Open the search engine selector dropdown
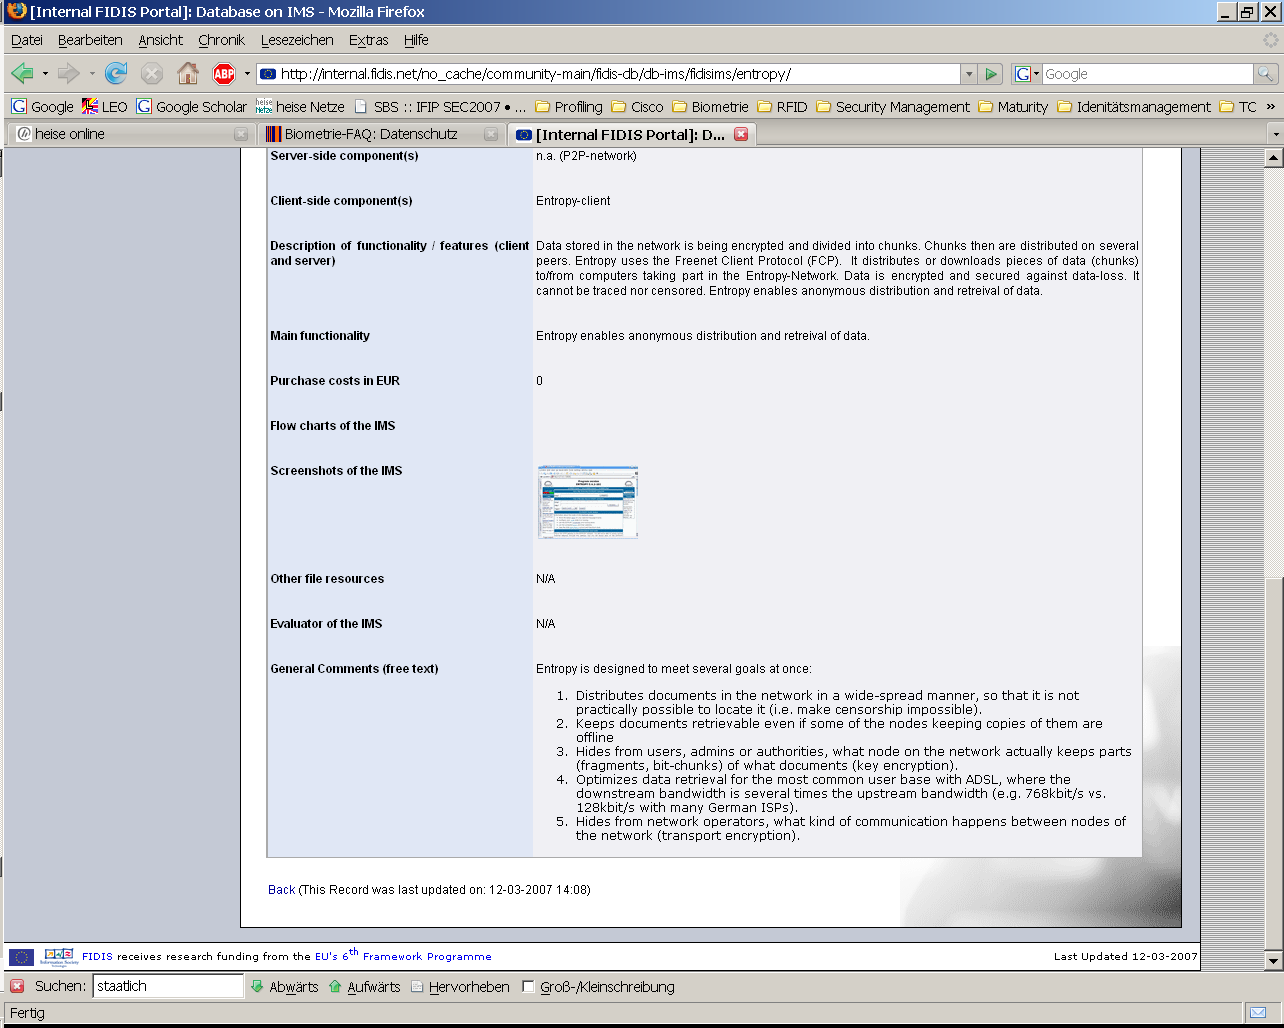1284x1028 pixels. (1027, 74)
